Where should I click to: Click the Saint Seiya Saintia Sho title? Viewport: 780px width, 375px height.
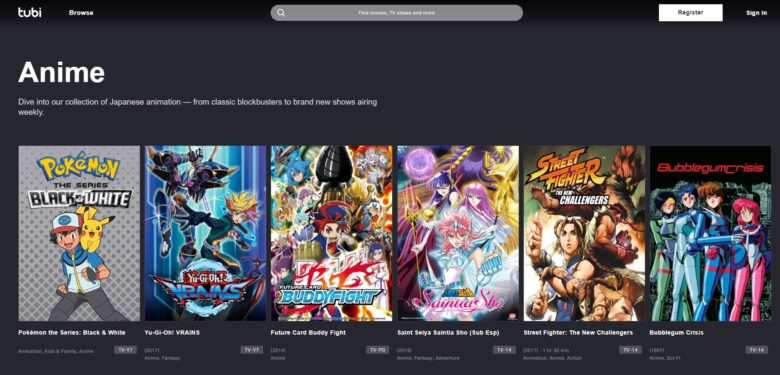(448, 332)
